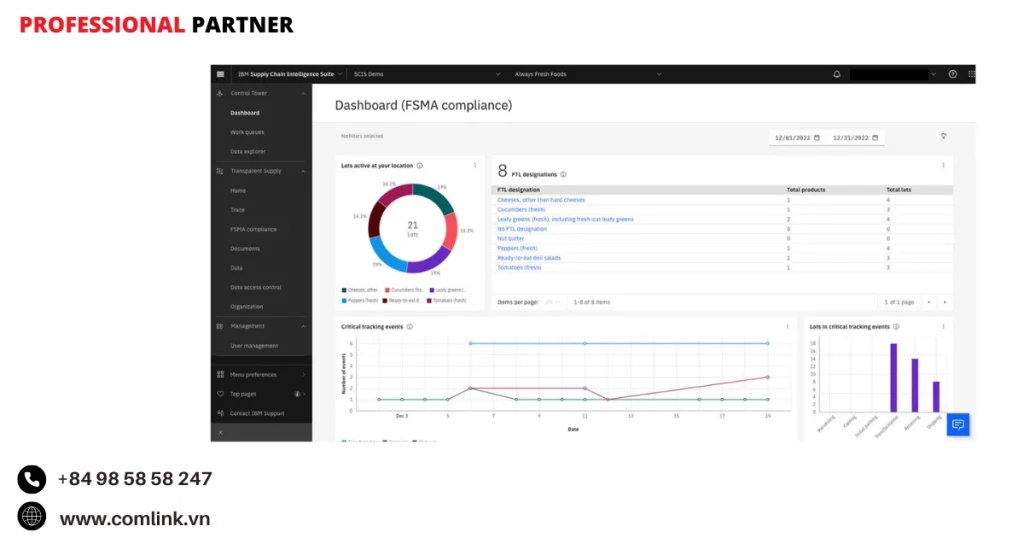Open the Always Fresh Foods dropdown
The height and width of the screenshot is (538, 1024).
(x=588, y=74)
